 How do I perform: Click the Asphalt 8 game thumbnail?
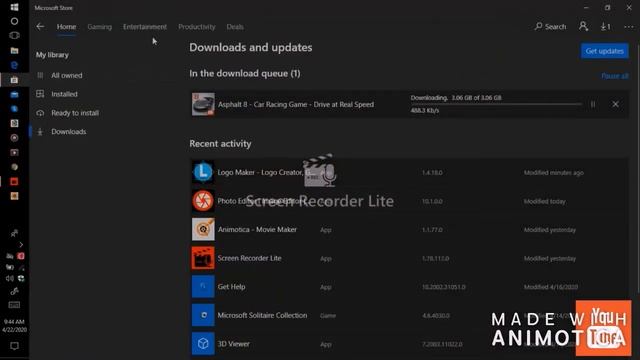[x=203, y=104]
